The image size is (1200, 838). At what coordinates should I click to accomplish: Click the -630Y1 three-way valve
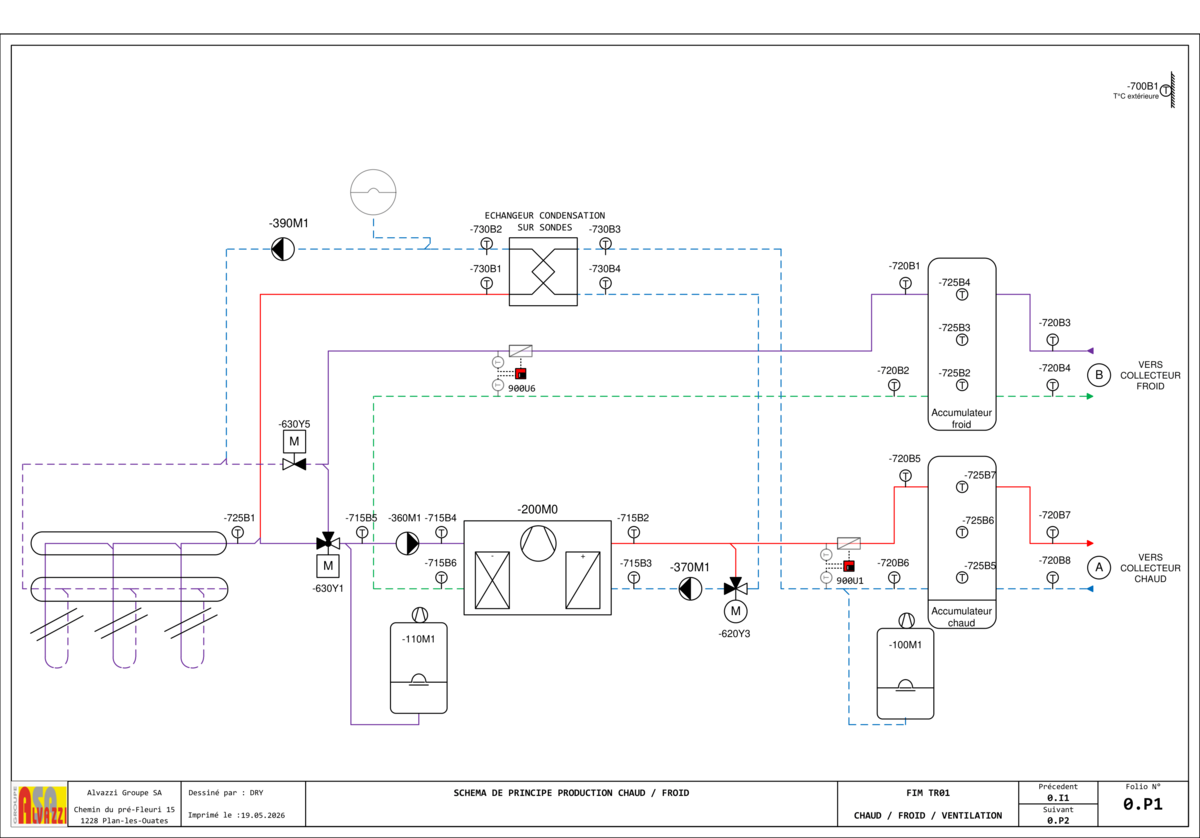(x=327, y=543)
